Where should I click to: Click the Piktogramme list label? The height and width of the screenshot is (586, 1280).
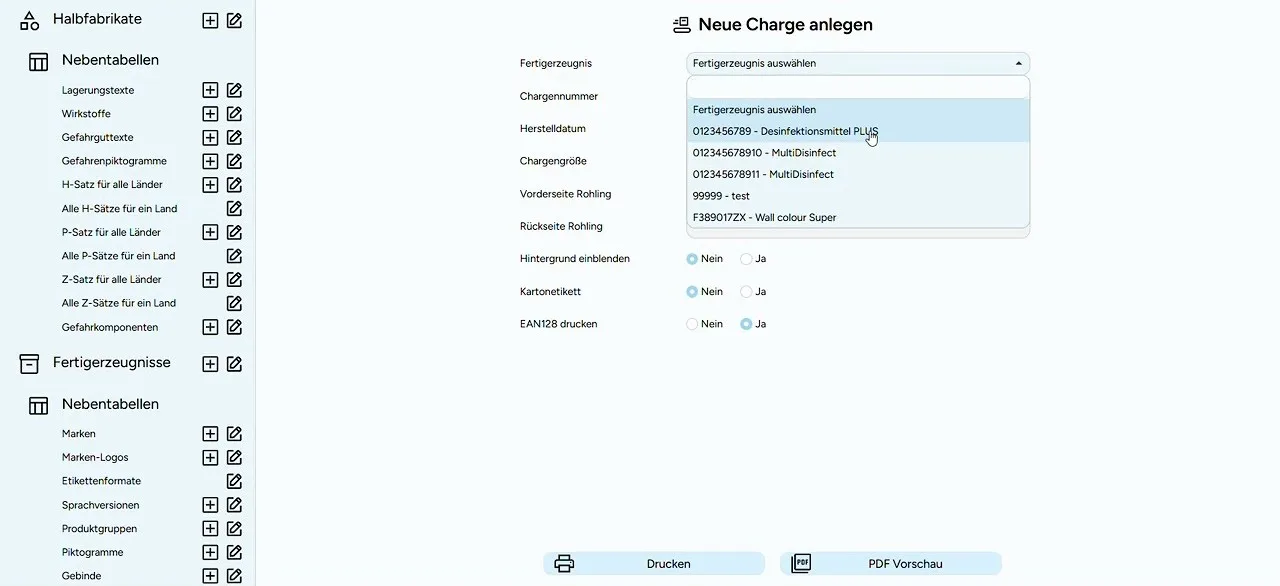(x=93, y=552)
